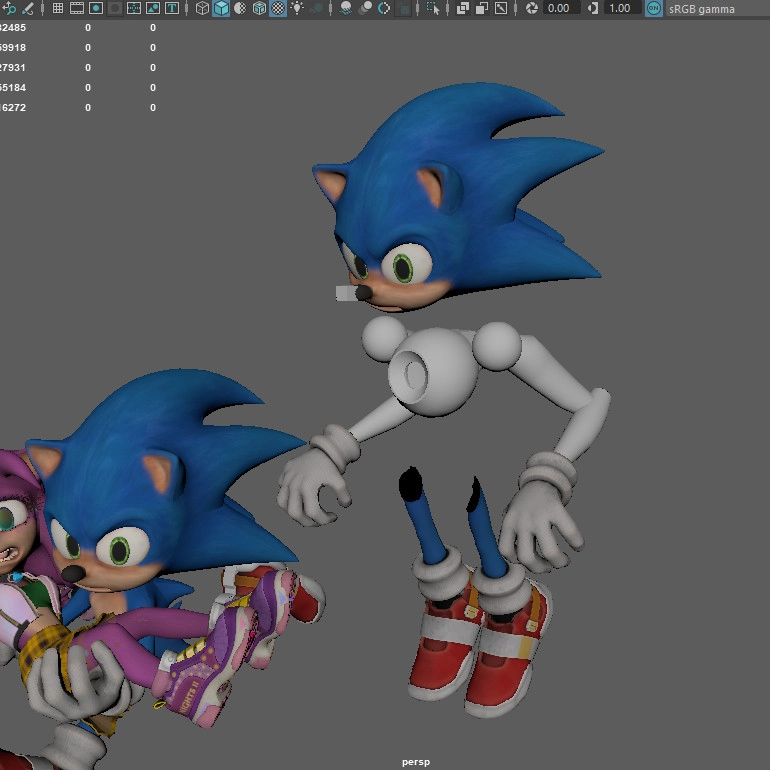Toggle use default material icon
This screenshot has width=770, height=770.
[240, 8]
